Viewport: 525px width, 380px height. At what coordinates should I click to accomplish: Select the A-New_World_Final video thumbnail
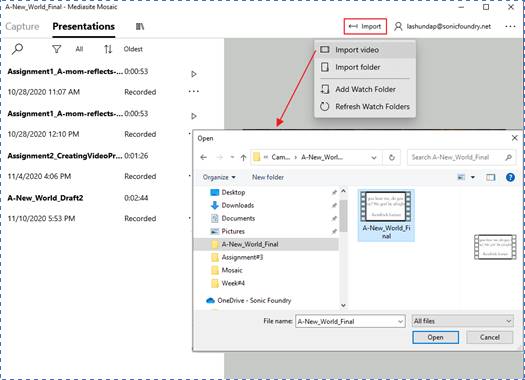386,215
